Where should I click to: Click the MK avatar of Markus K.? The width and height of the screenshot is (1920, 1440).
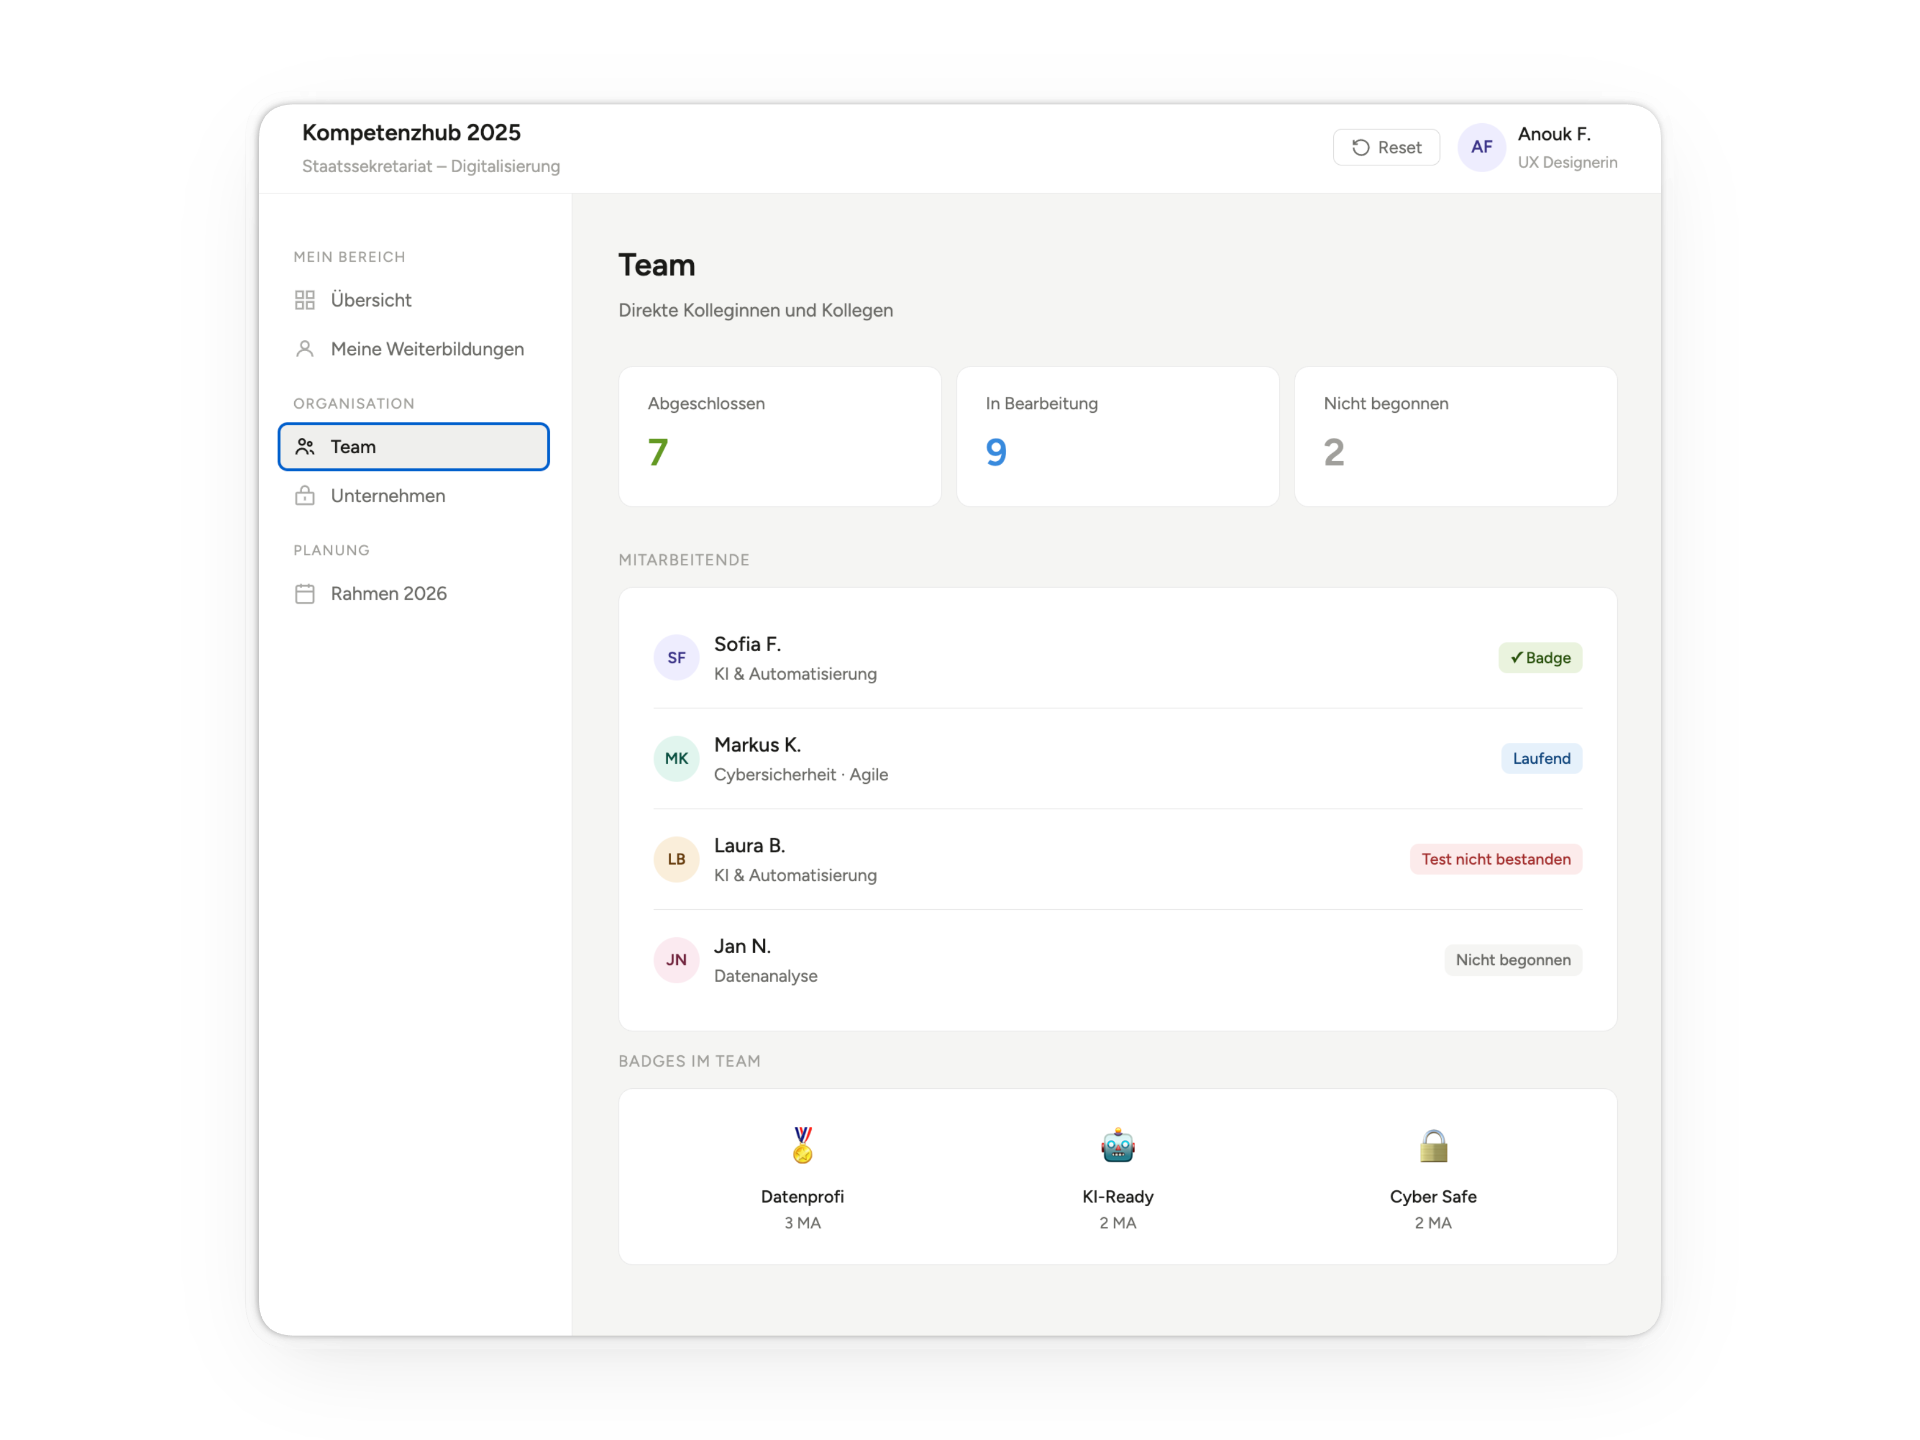coord(677,759)
